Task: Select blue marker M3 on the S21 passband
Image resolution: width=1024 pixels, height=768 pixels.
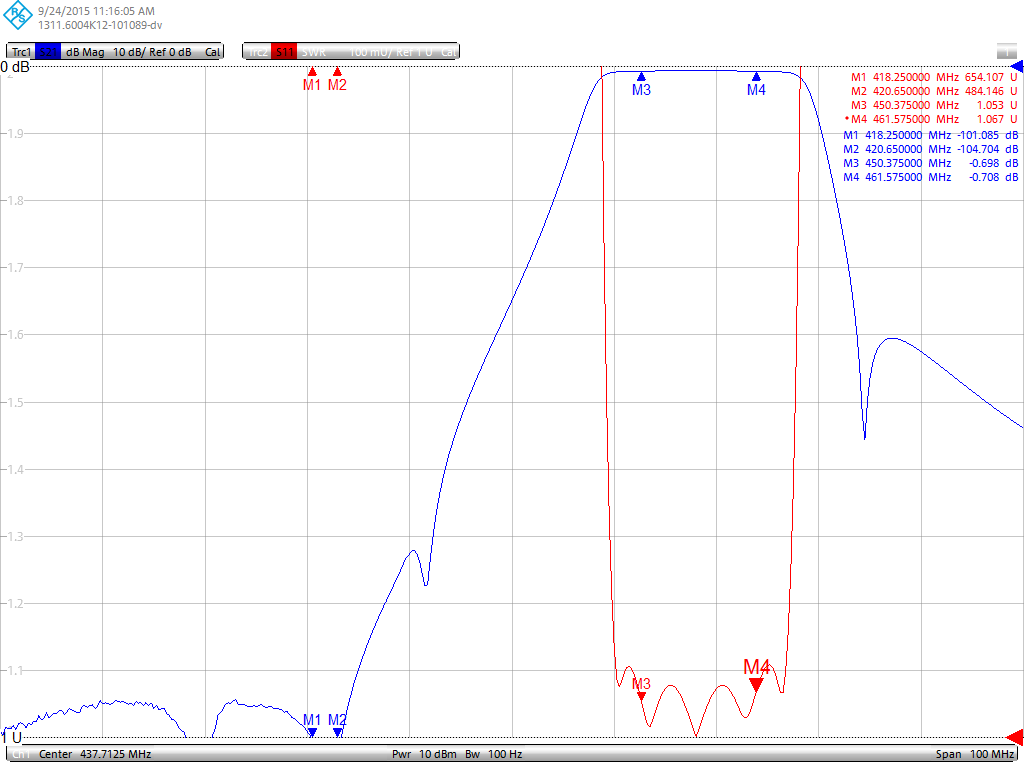Action: 641,76
